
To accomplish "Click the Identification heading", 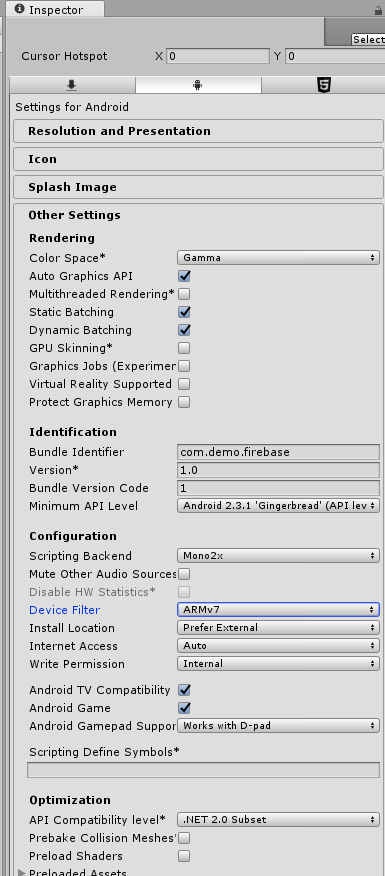I will tap(73, 432).
